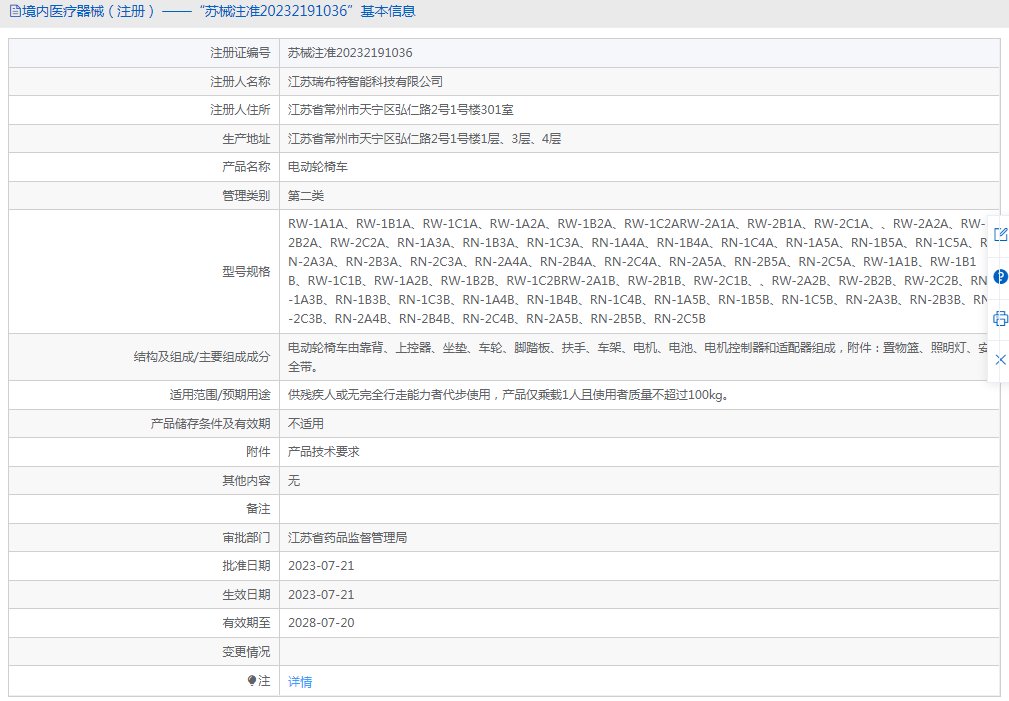Click the 批准日期 row label

coord(246,566)
